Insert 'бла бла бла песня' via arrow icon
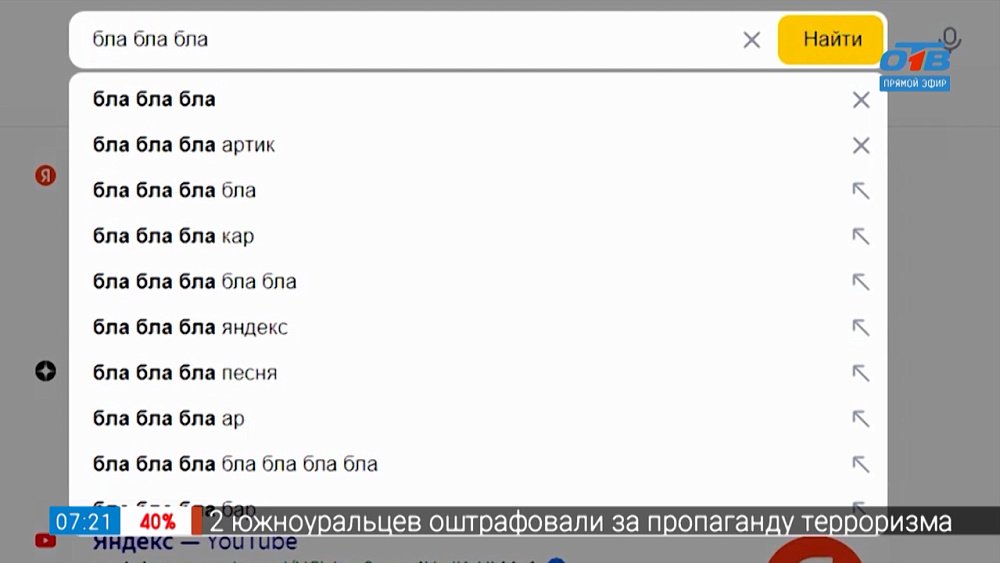Viewport: 1000px width, 563px height. click(861, 373)
